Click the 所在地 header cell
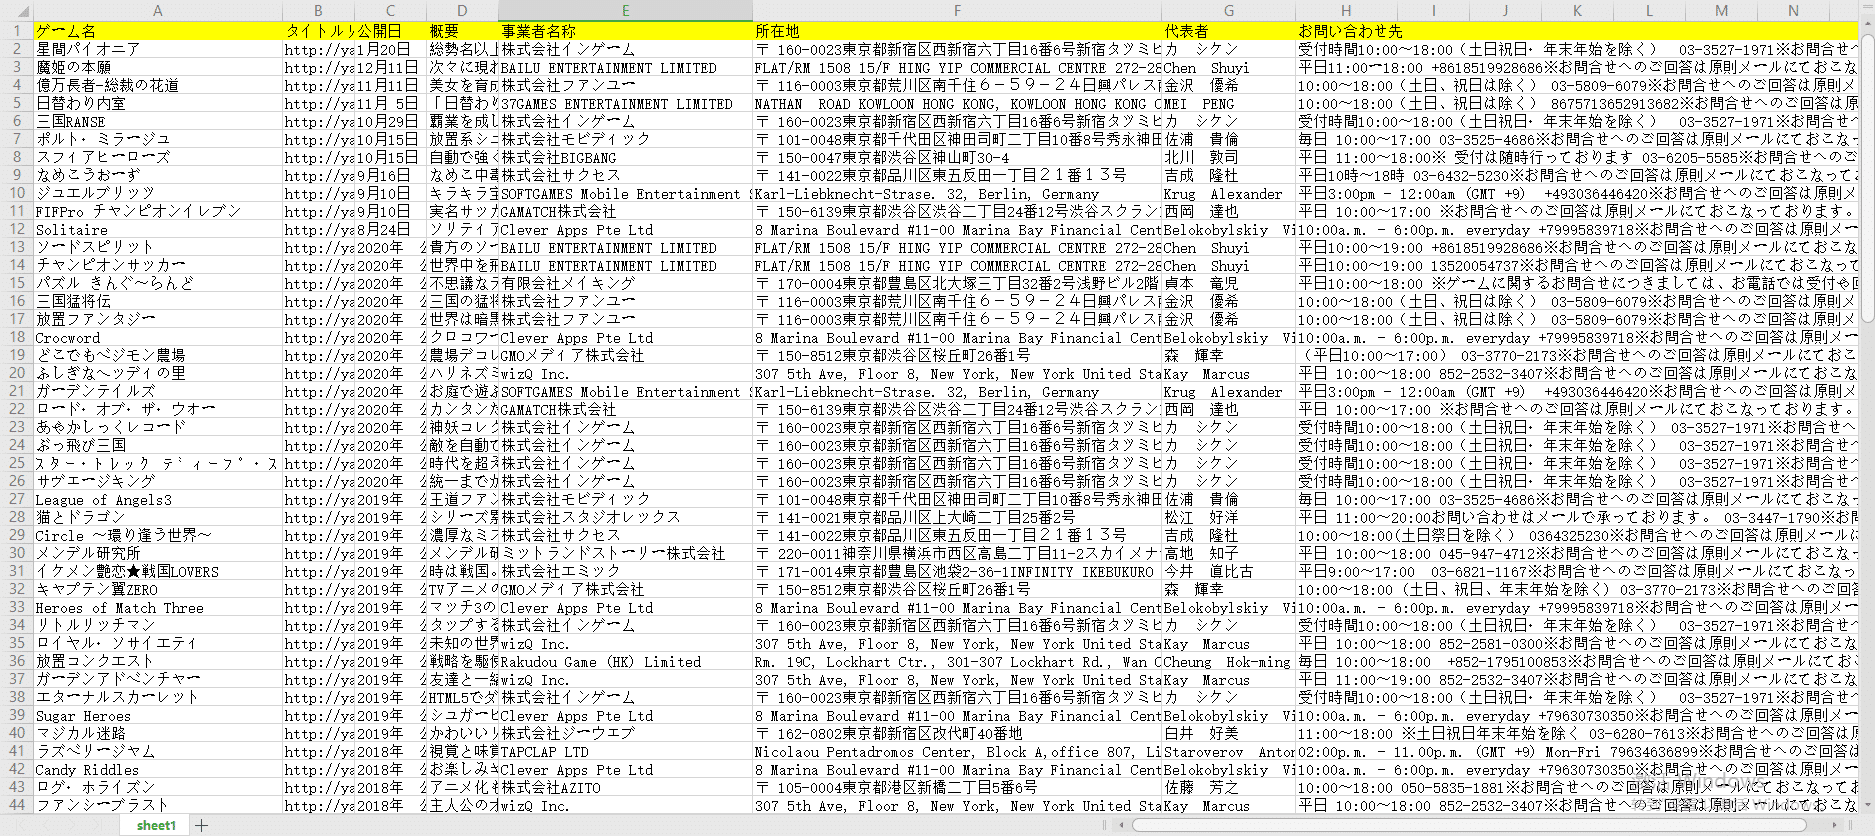Viewport: 1875px width, 836px height. click(x=957, y=31)
